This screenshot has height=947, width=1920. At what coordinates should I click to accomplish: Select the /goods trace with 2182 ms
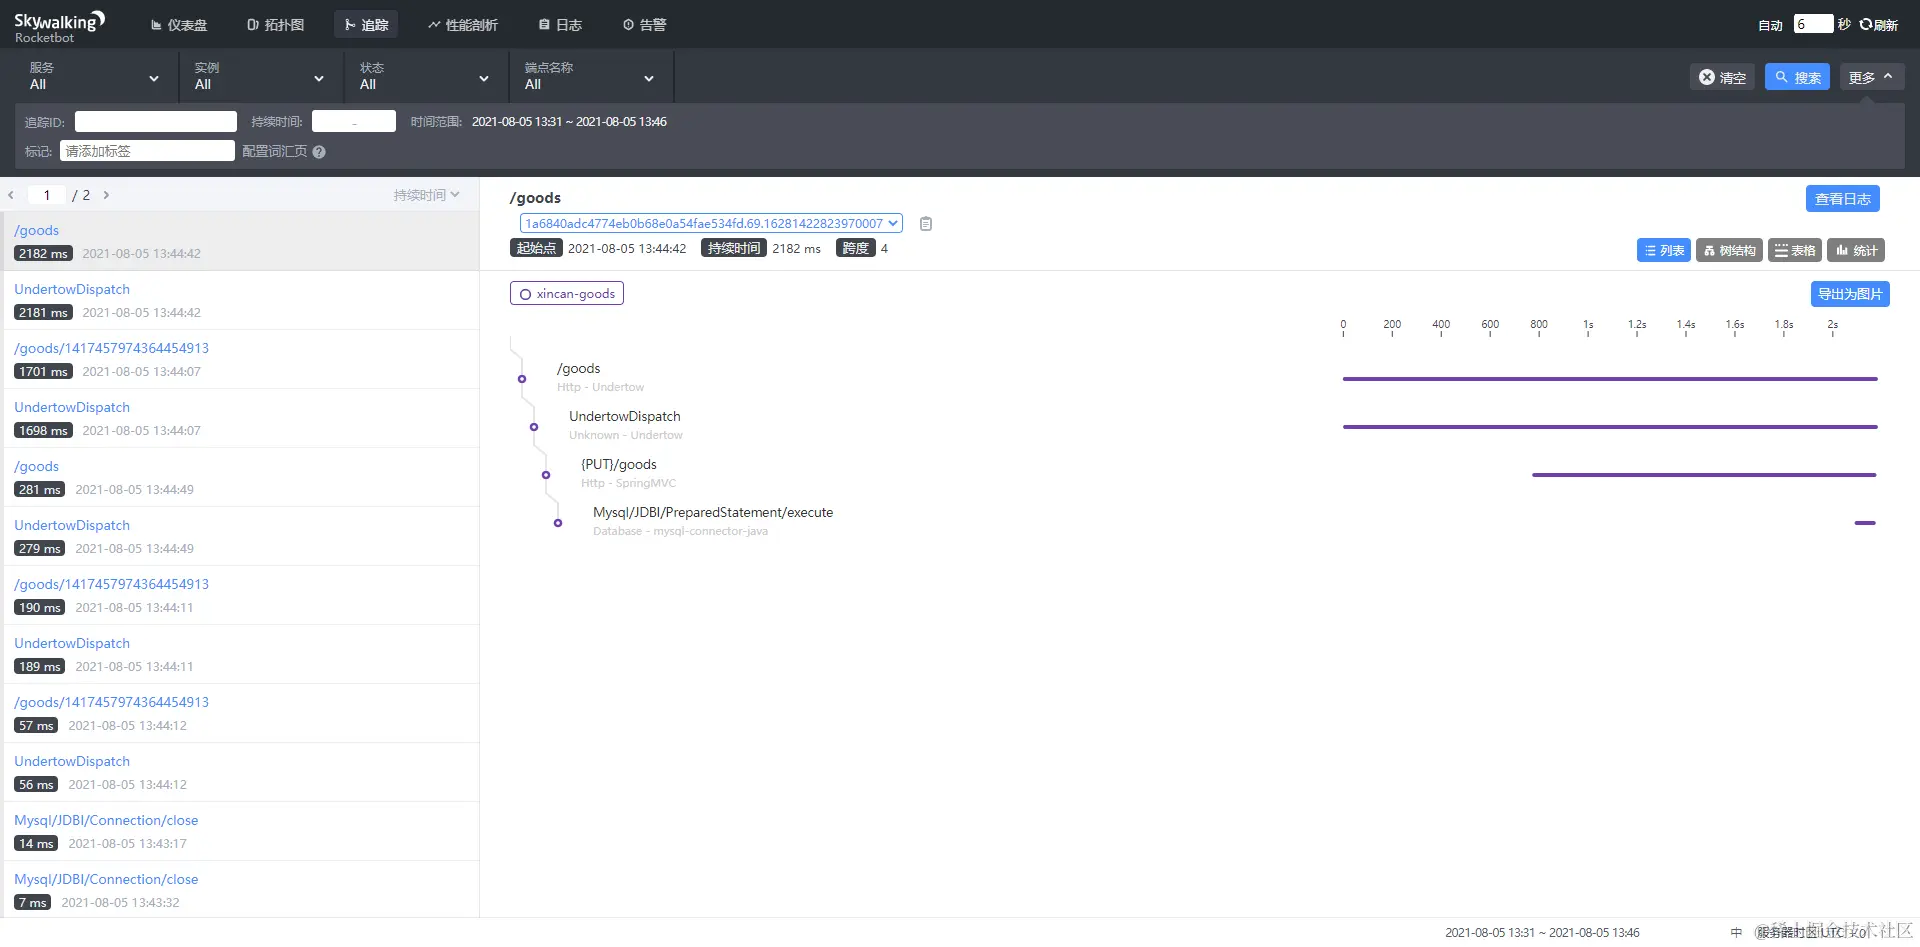(240, 241)
